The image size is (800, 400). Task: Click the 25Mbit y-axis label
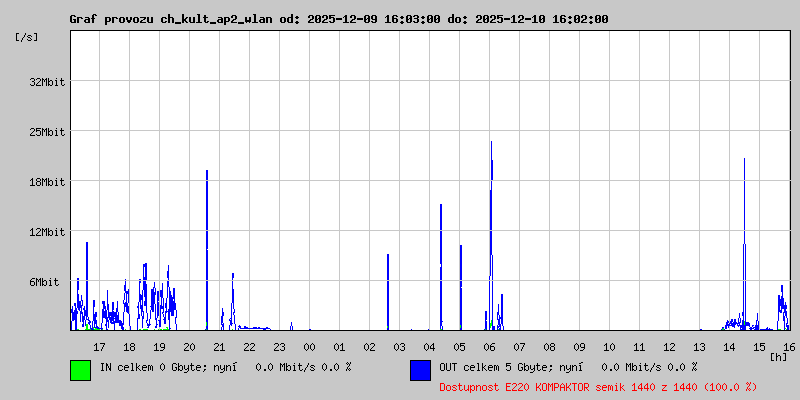[47, 132]
